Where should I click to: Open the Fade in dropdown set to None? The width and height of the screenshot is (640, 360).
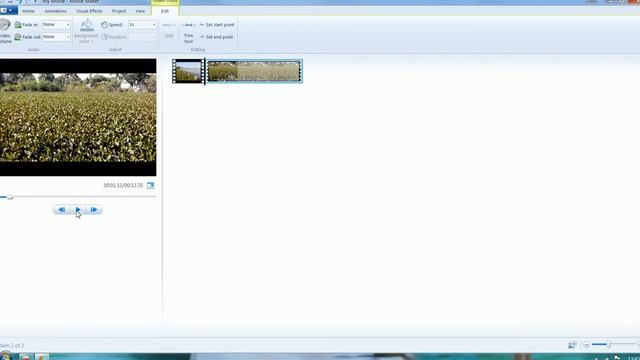coord(56,24)
